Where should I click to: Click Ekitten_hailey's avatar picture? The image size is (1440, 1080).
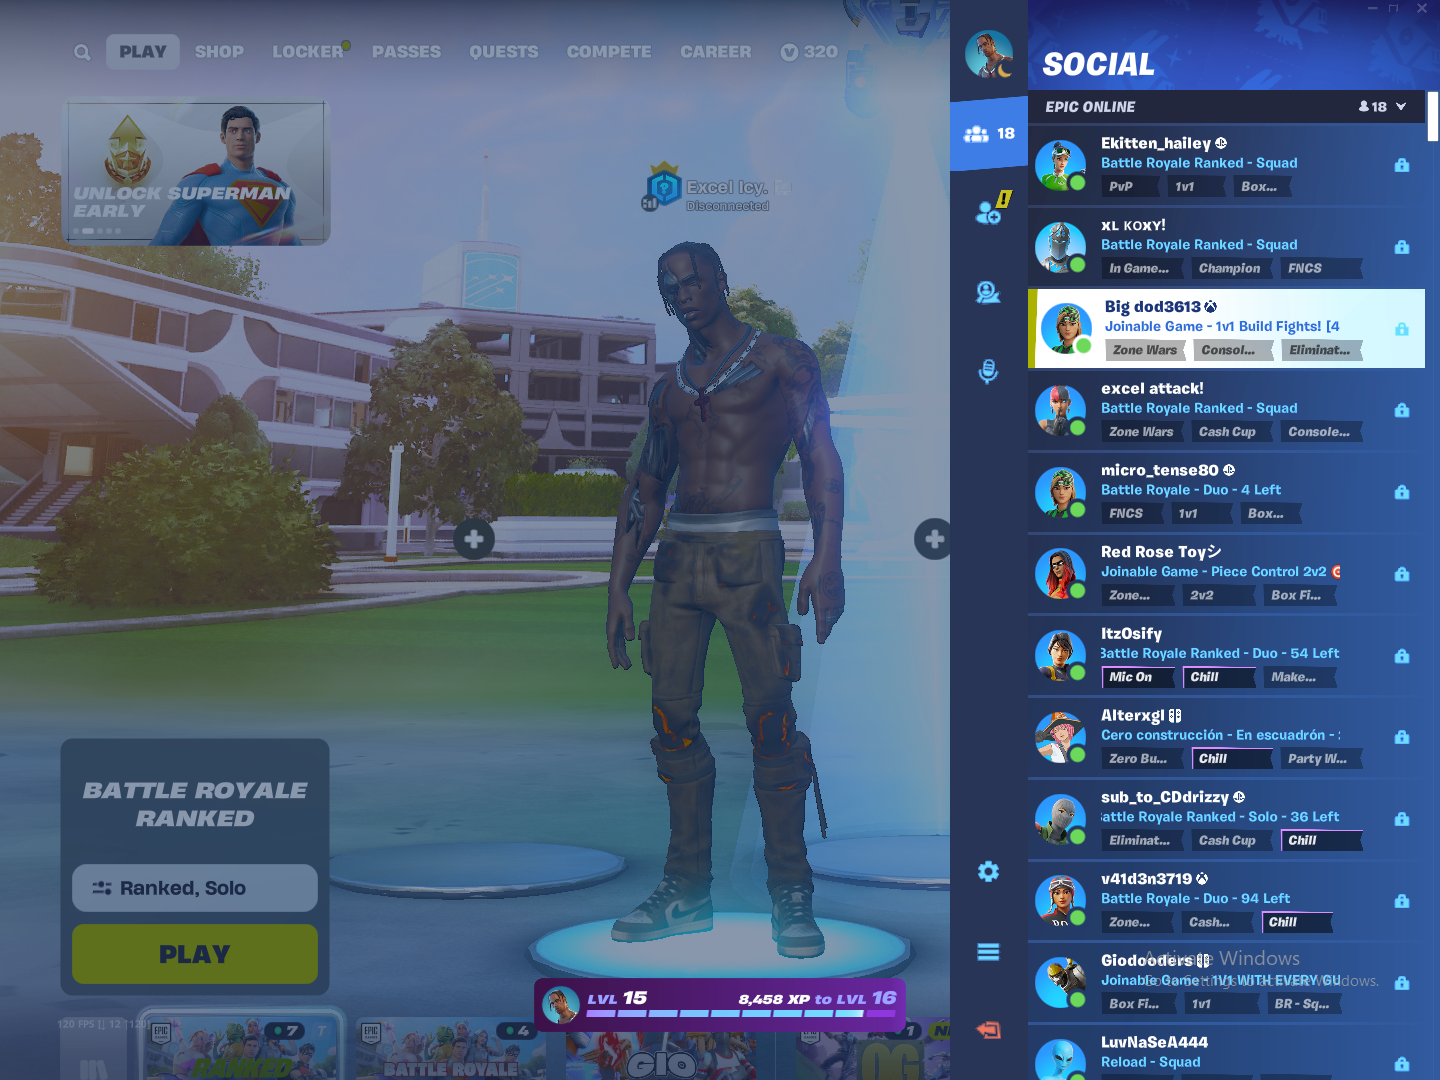1060,165
